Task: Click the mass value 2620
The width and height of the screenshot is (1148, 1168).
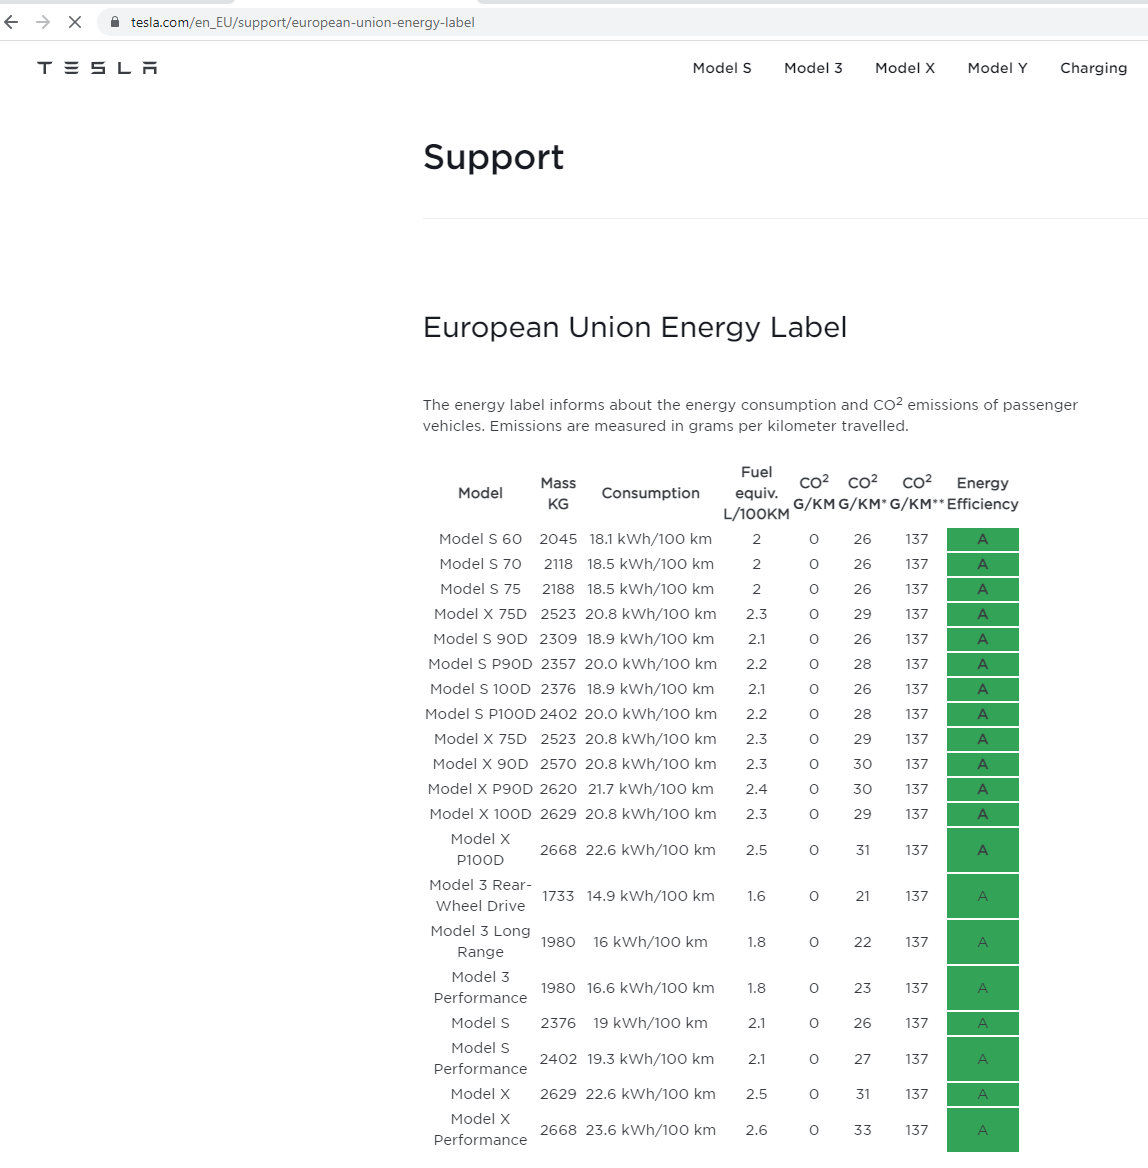Action: pos(558,789)
